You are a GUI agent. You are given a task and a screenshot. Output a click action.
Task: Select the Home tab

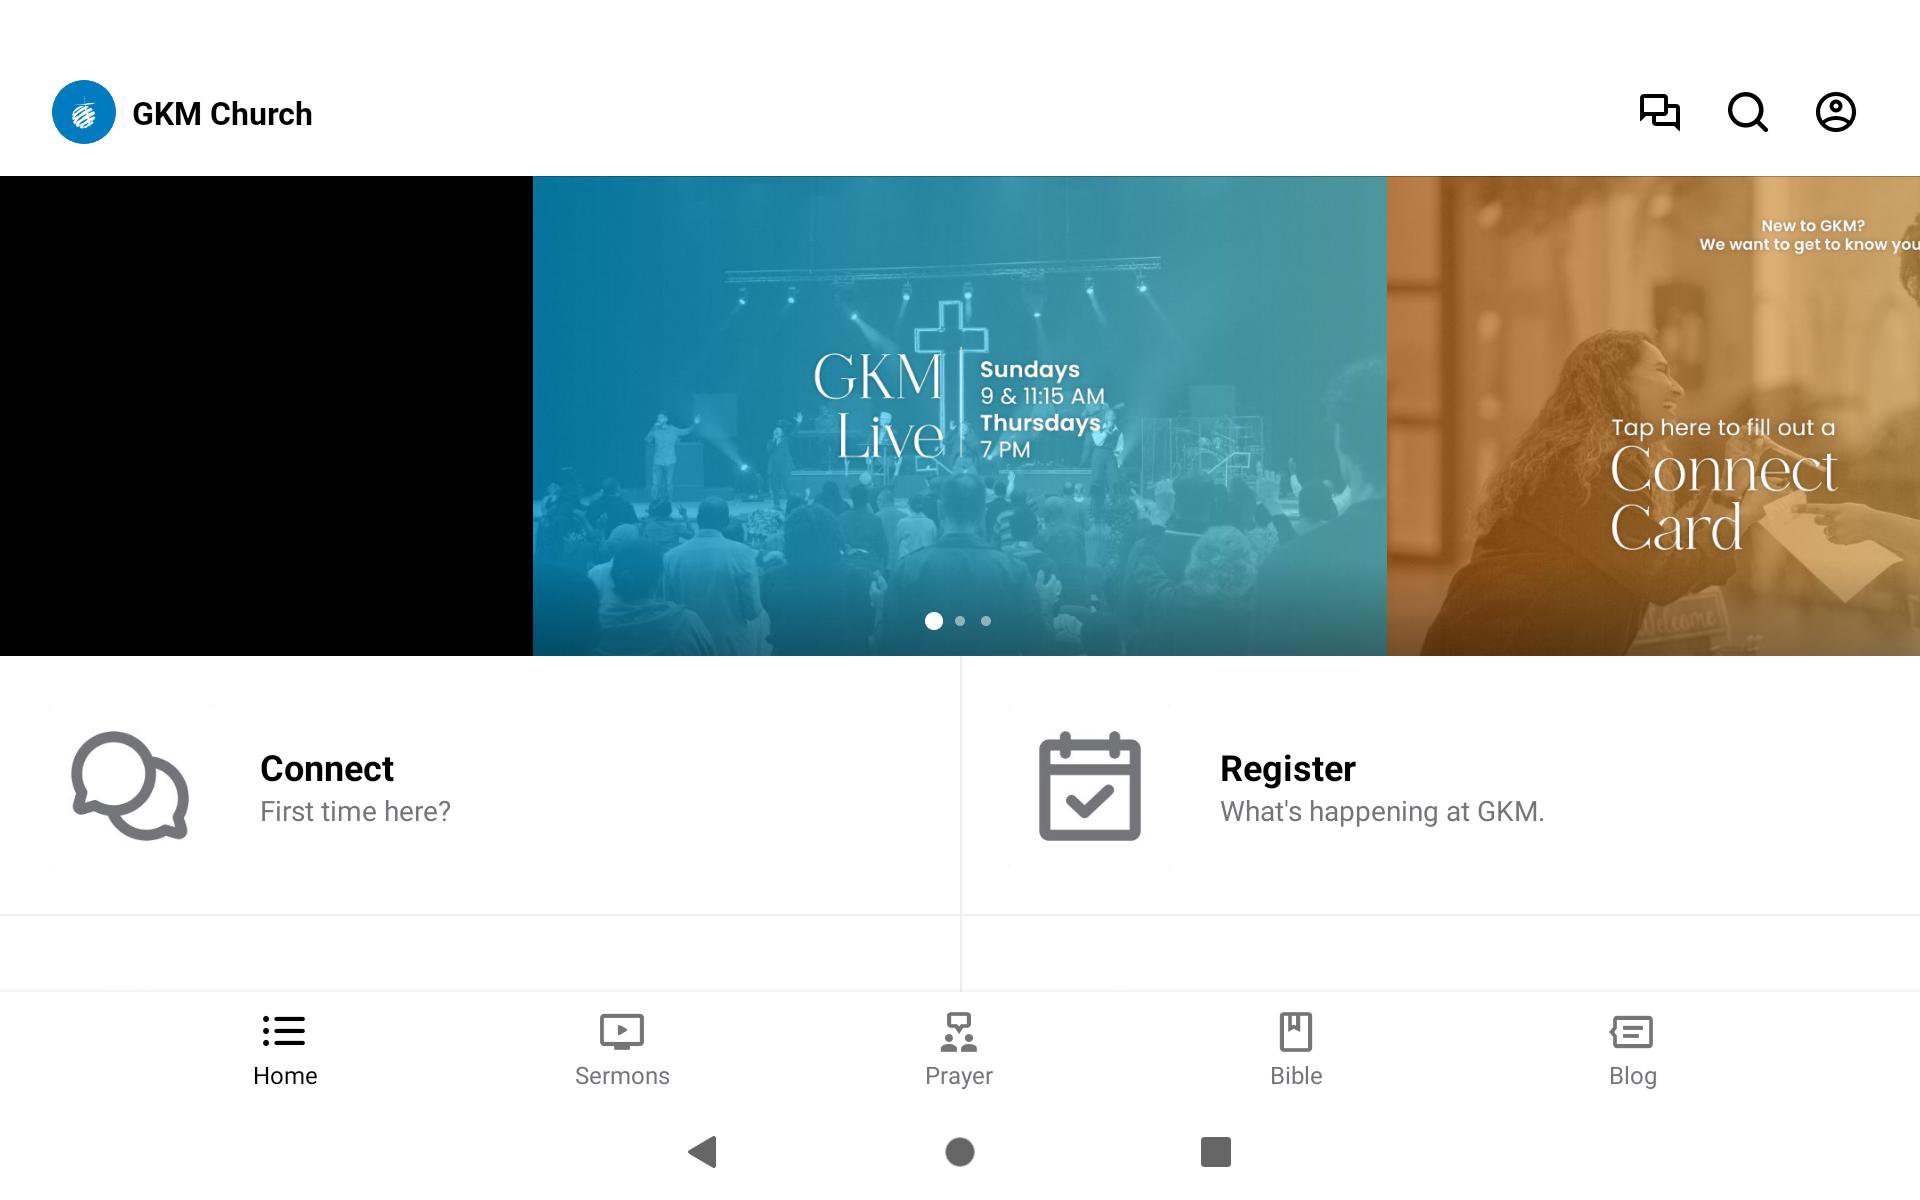pos(285,1050)
